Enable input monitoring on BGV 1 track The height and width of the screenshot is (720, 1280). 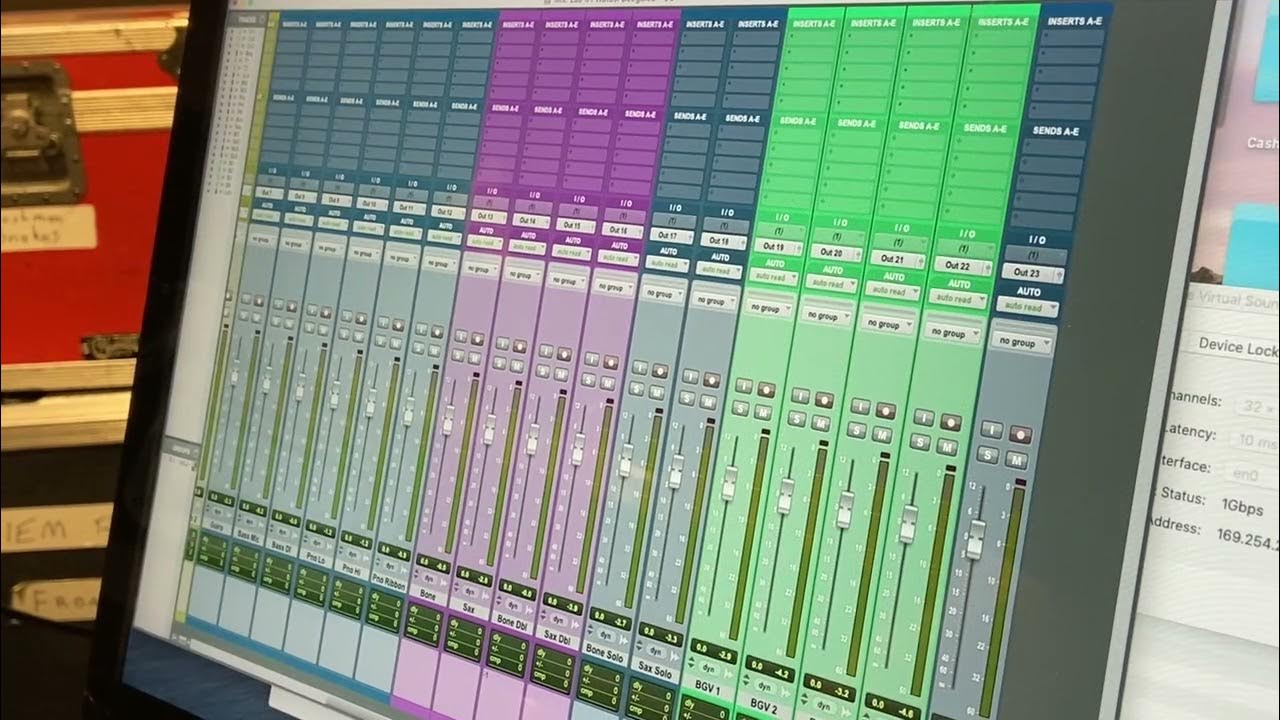click(x=743, y=385)
